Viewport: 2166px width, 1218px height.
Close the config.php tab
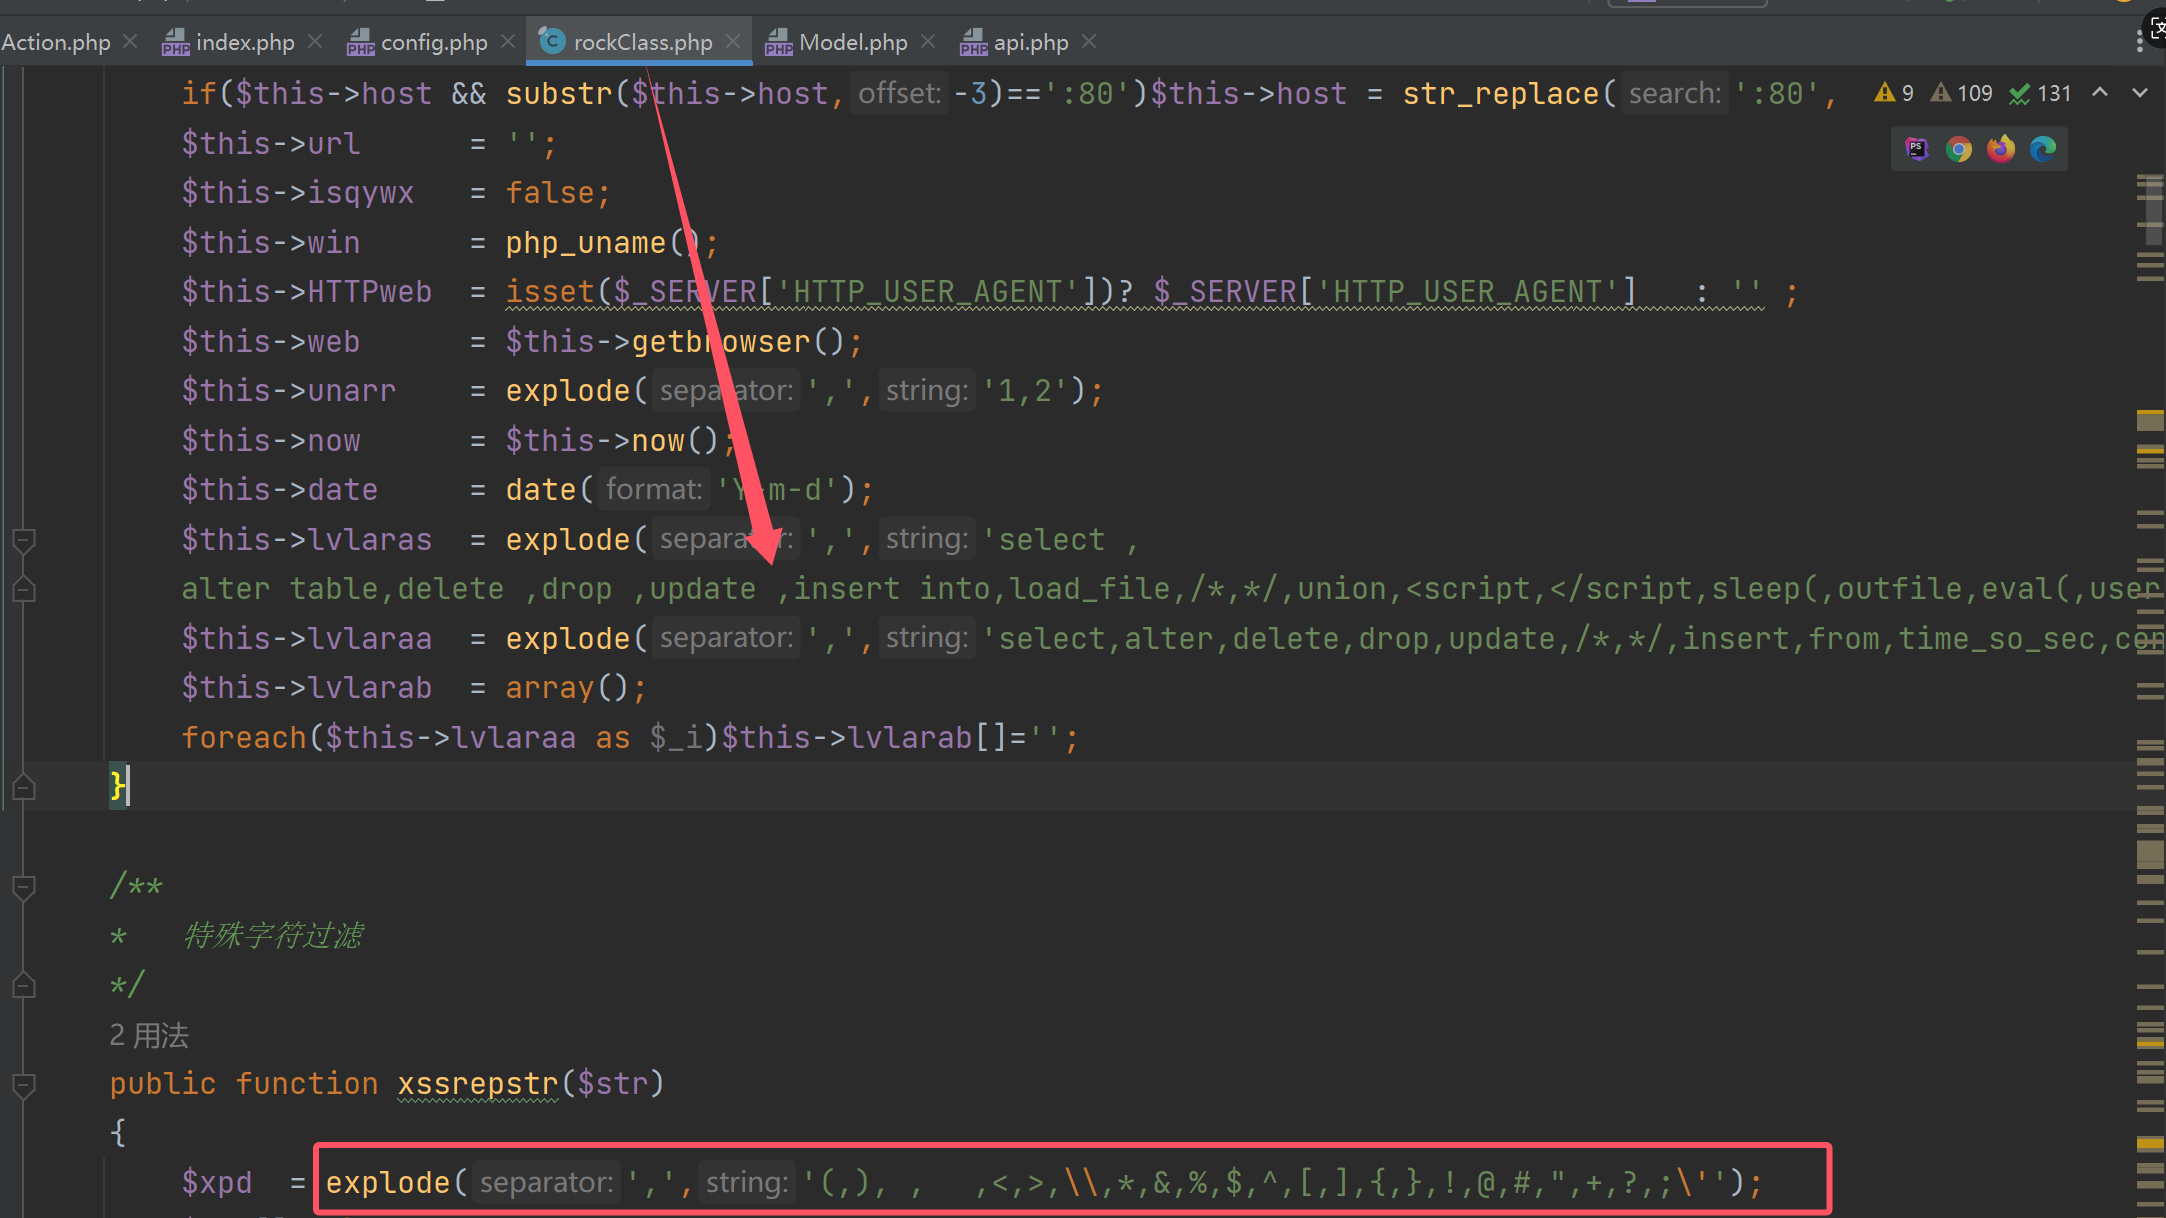pyautogui.click(x=508, y=41)
